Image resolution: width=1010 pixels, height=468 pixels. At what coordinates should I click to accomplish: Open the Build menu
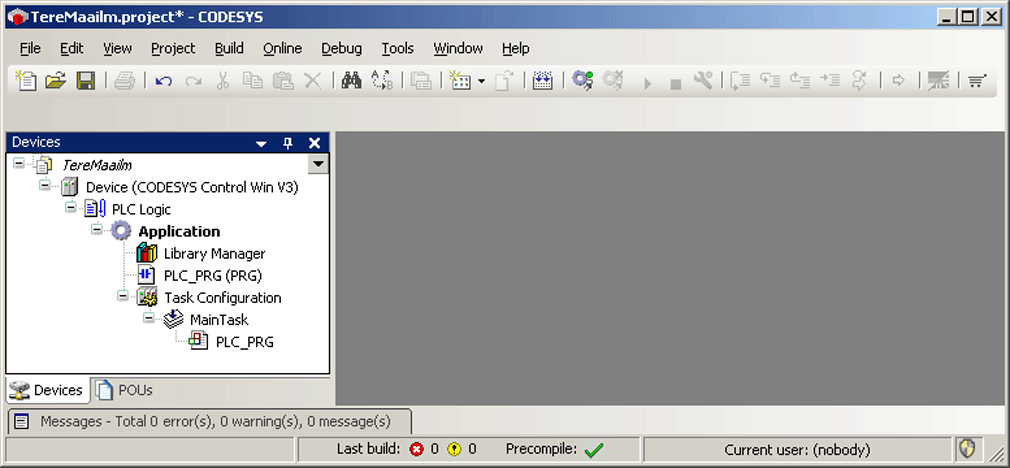[229, 48]
